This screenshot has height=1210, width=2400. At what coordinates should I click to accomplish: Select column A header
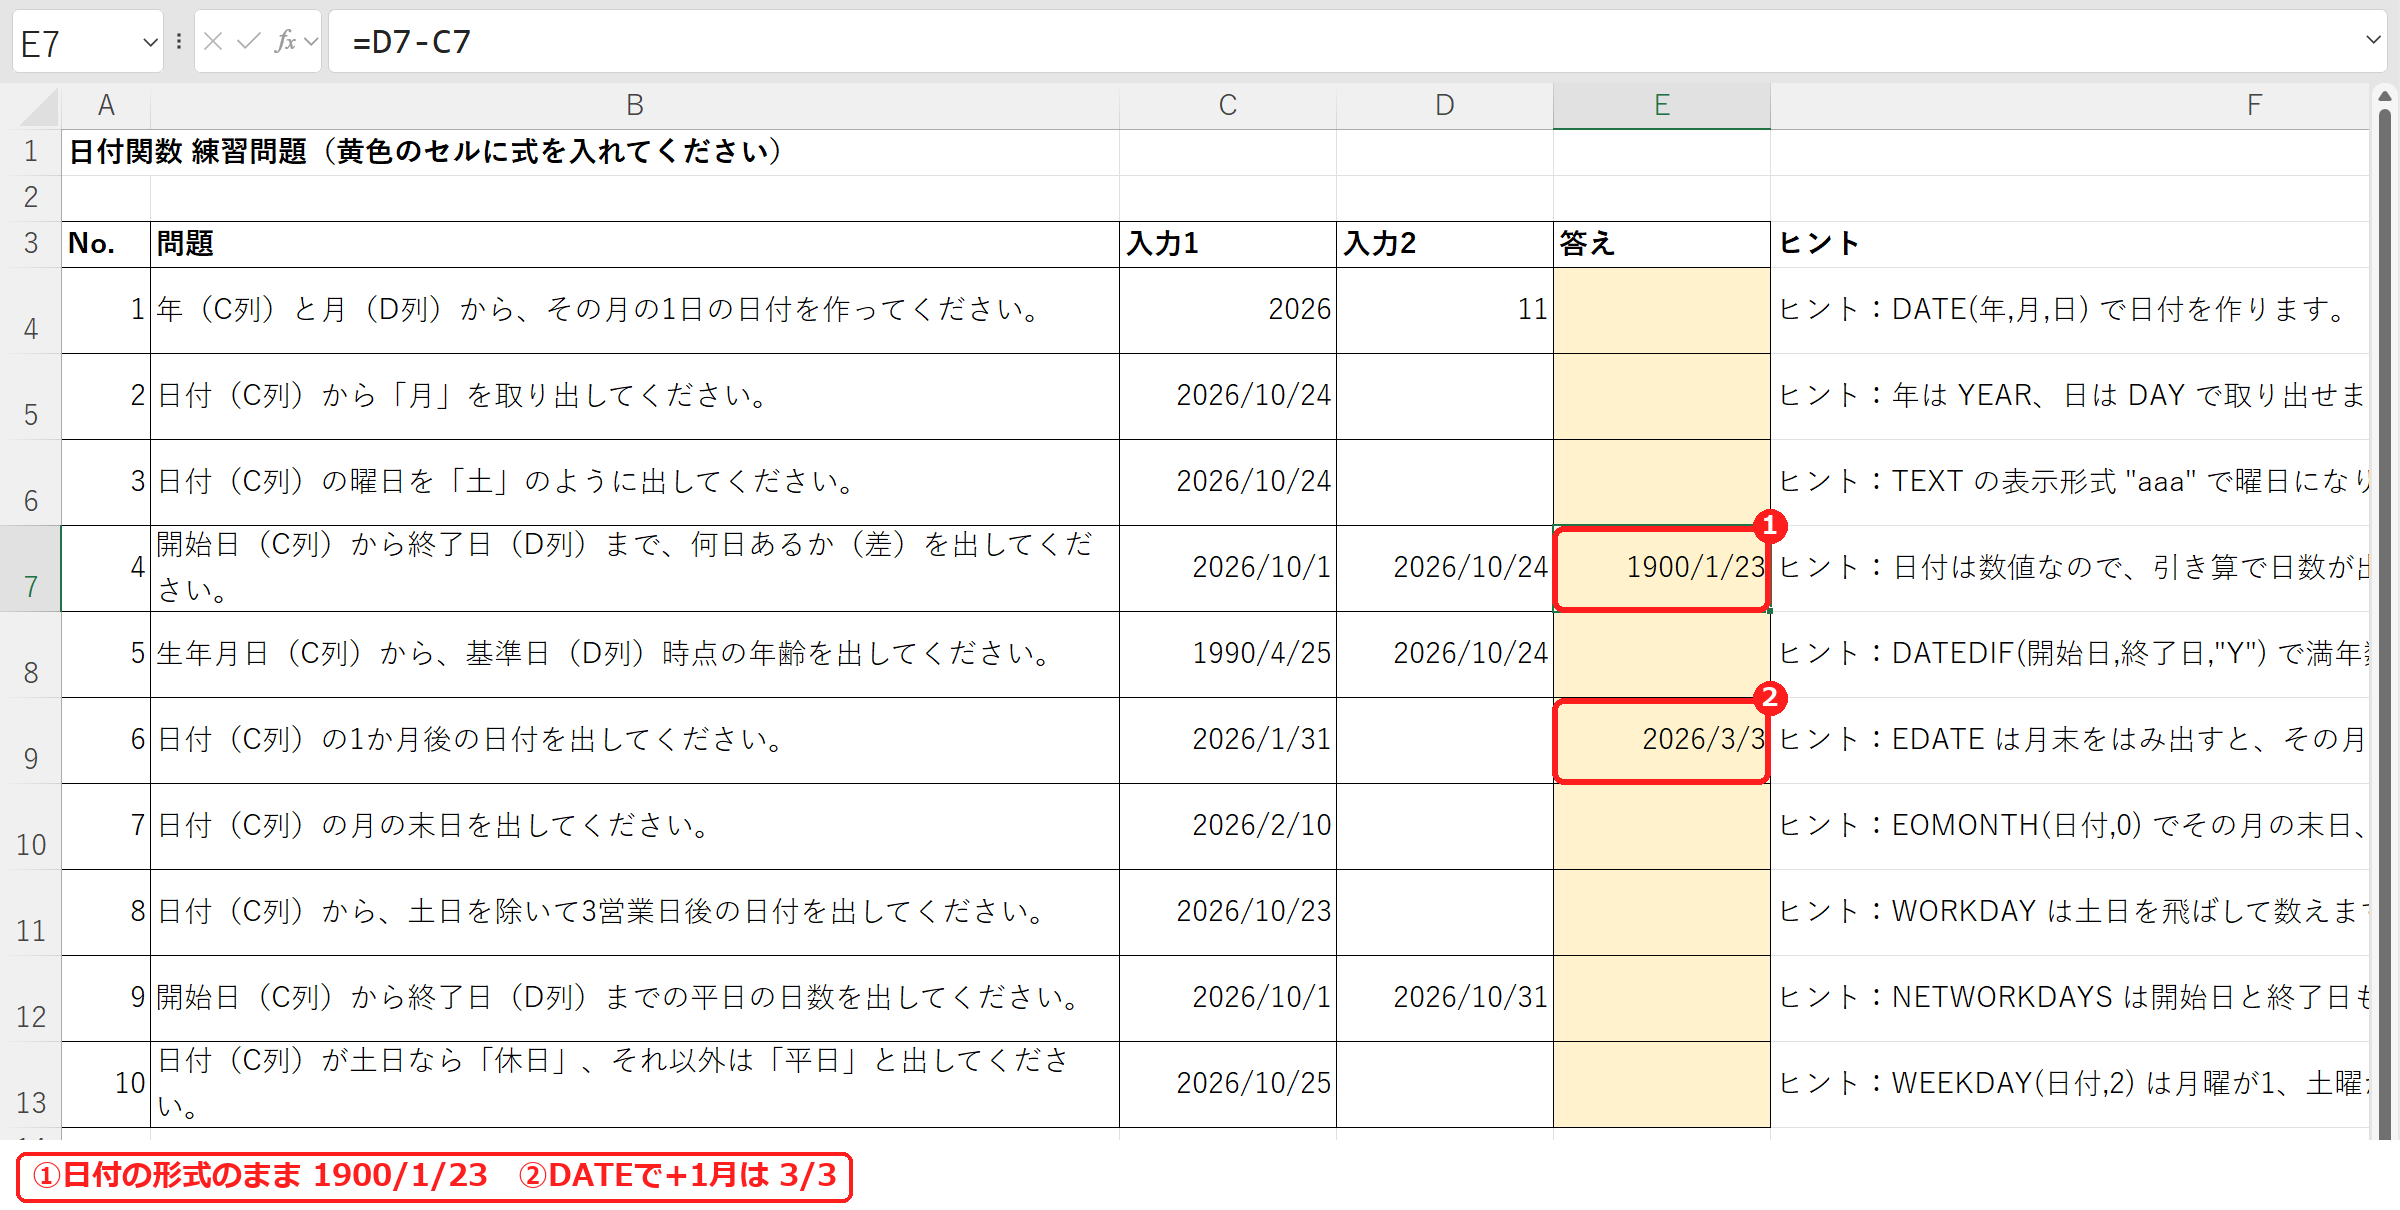click(106, 105)
